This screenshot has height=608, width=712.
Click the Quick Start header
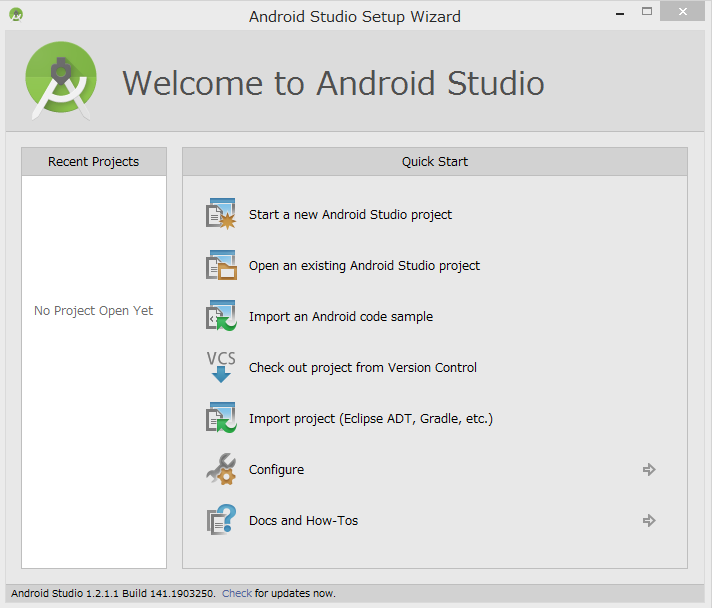435,162
